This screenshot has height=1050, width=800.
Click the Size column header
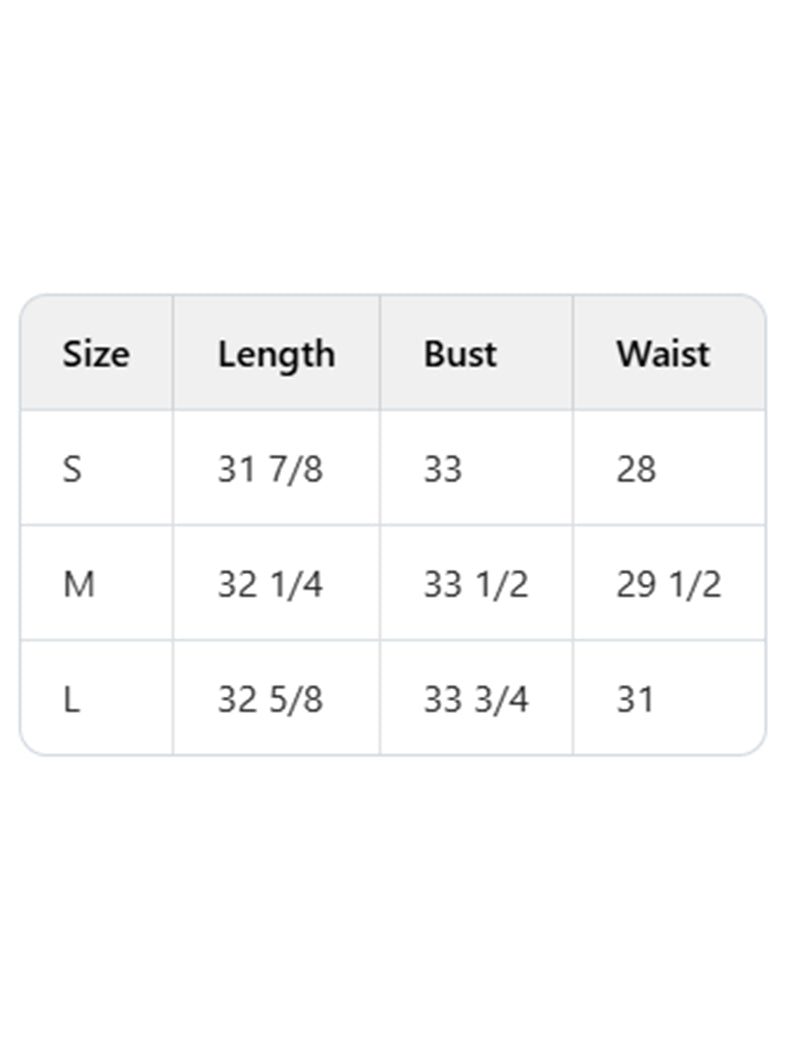tap(96, 354)
